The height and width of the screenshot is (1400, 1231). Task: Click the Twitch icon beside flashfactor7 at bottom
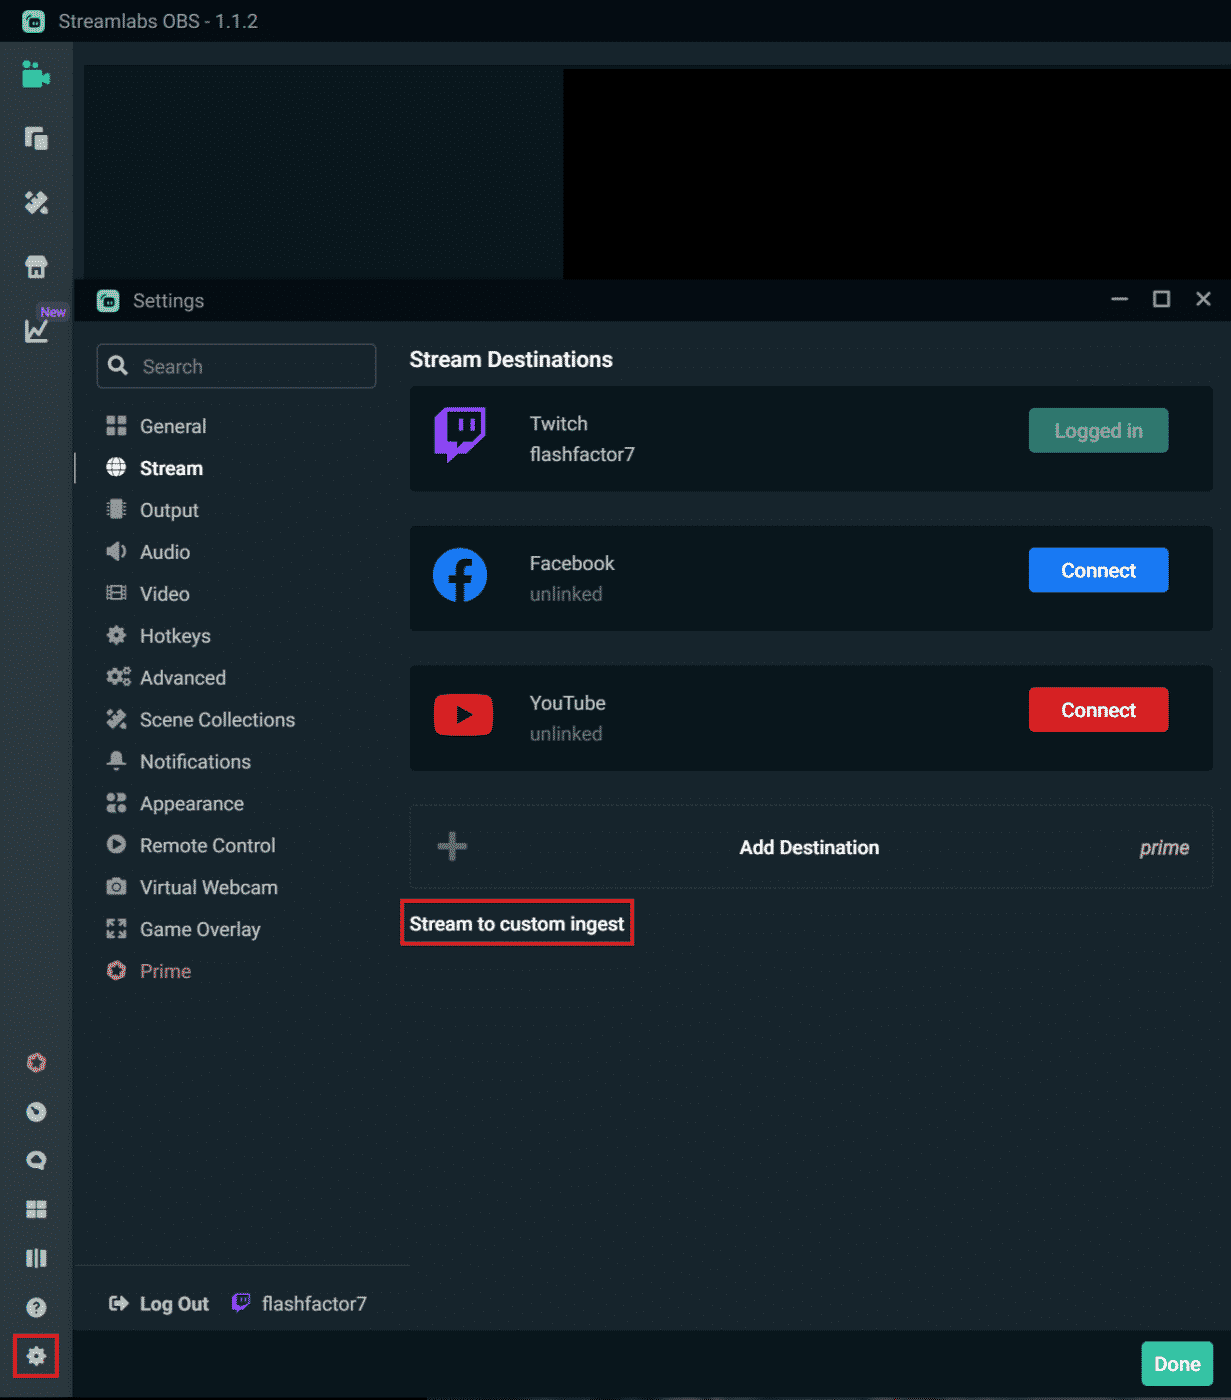point(241,1302)
